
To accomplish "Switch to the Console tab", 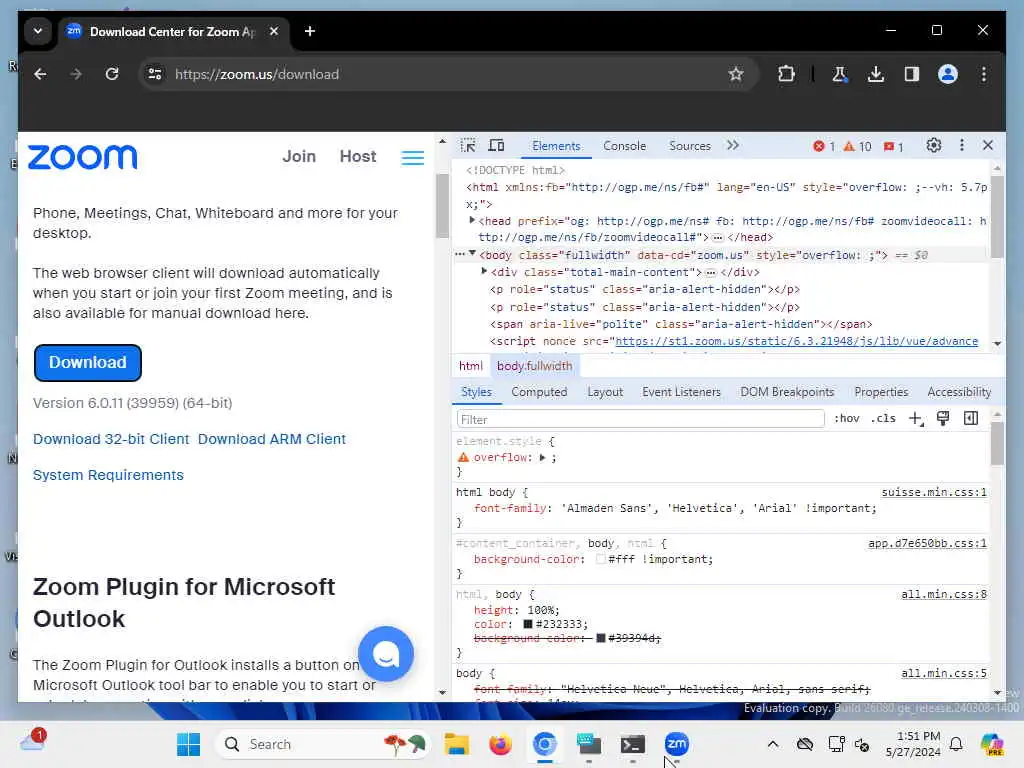I will pos(624,146).
